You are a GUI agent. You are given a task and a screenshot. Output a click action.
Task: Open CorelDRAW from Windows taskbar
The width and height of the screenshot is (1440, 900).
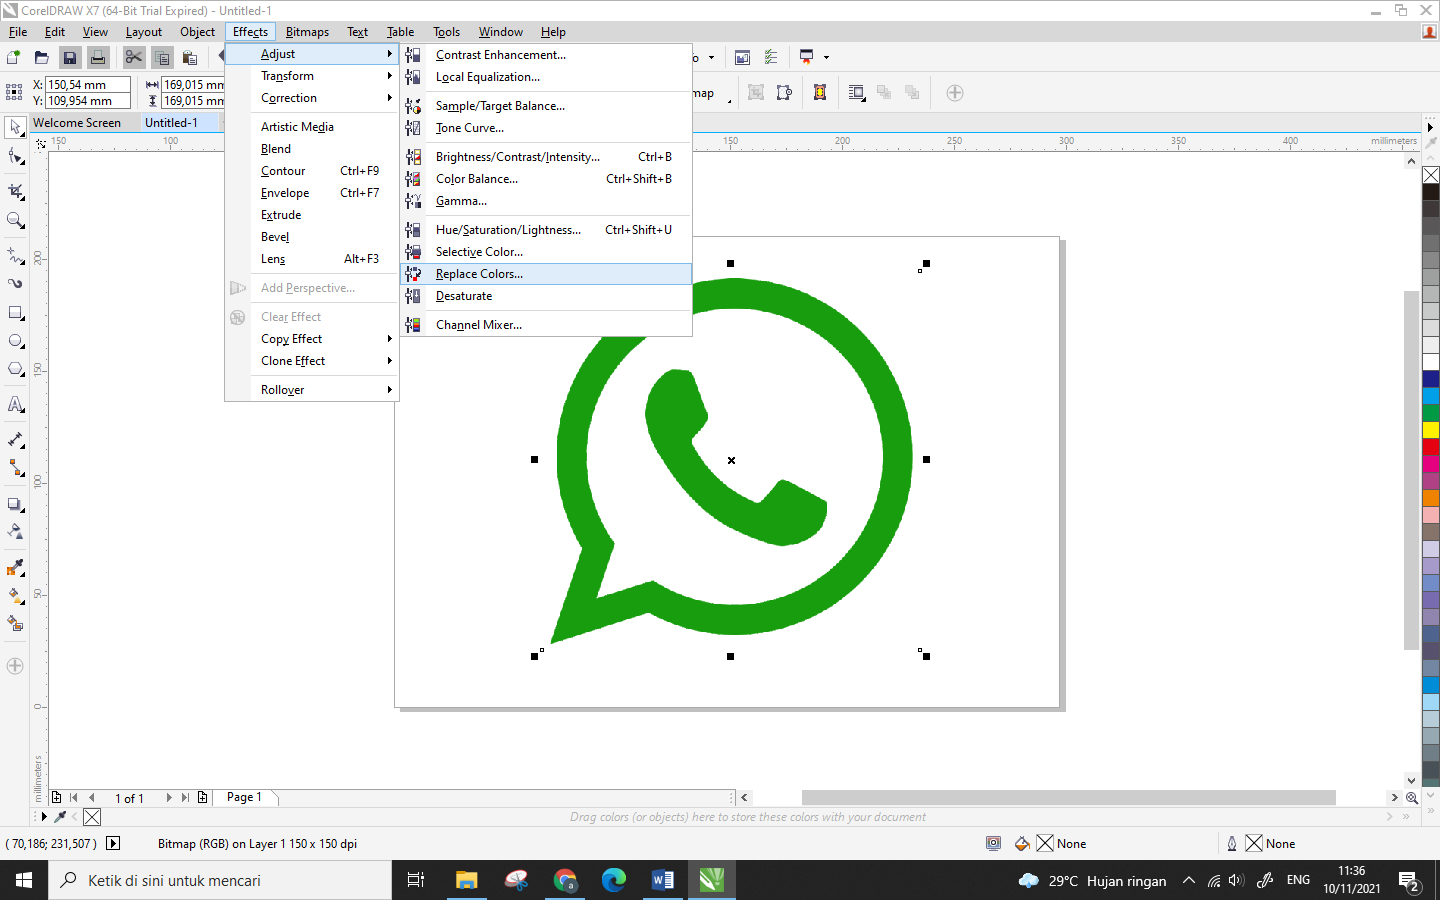[x=711, y=880]
